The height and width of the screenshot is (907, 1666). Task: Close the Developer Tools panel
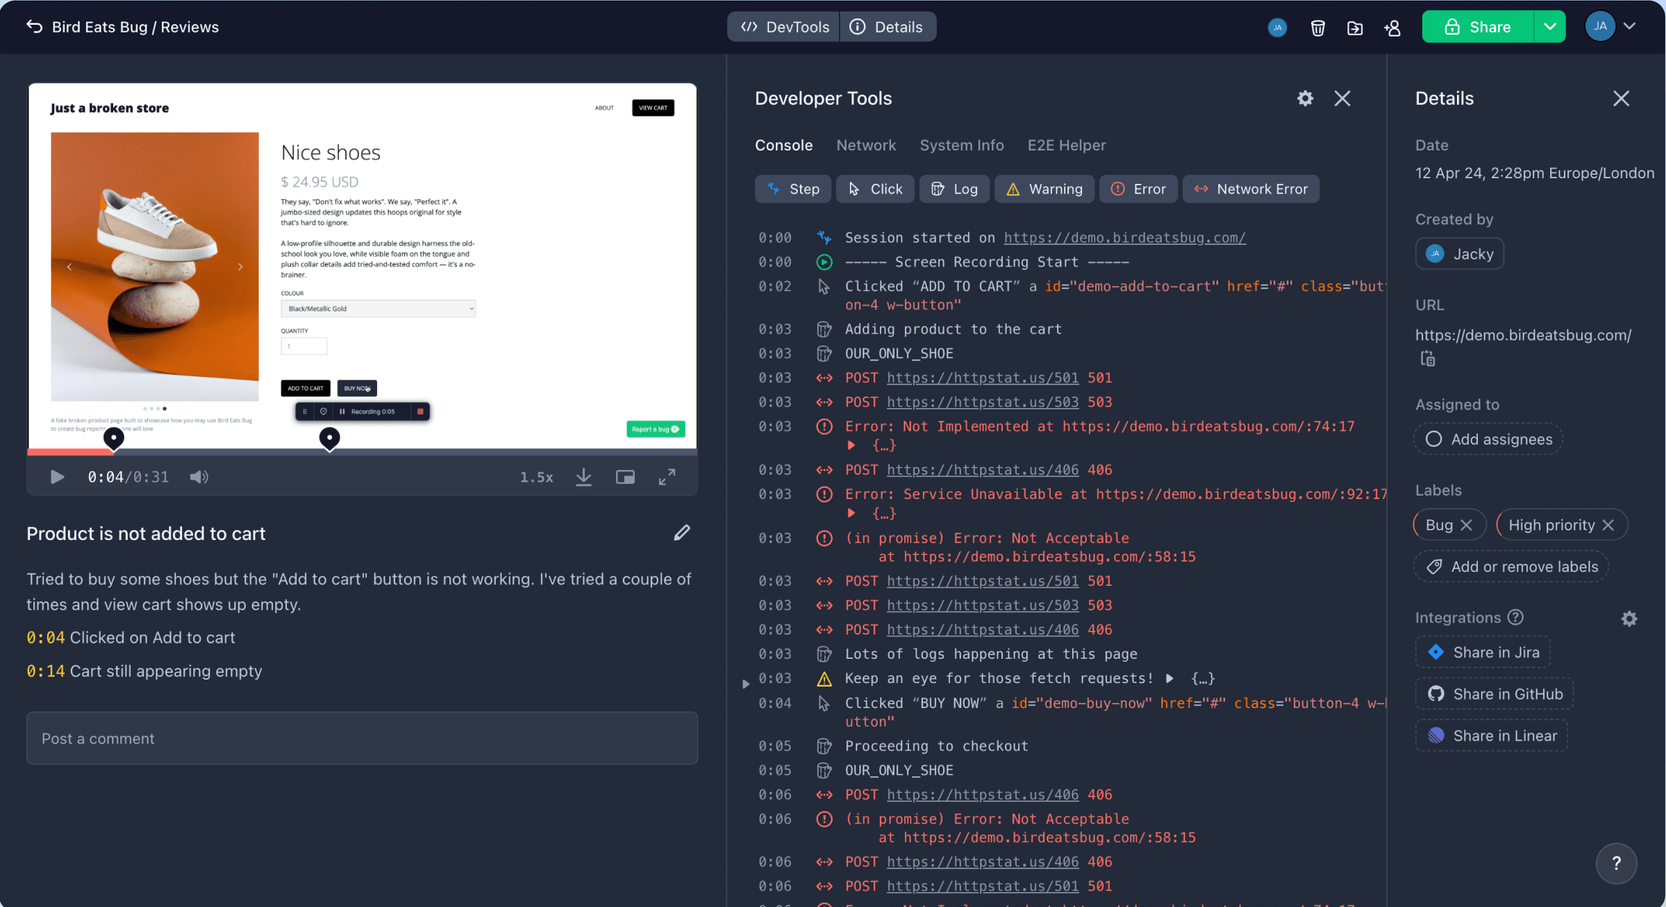(x=1342, y=98)
